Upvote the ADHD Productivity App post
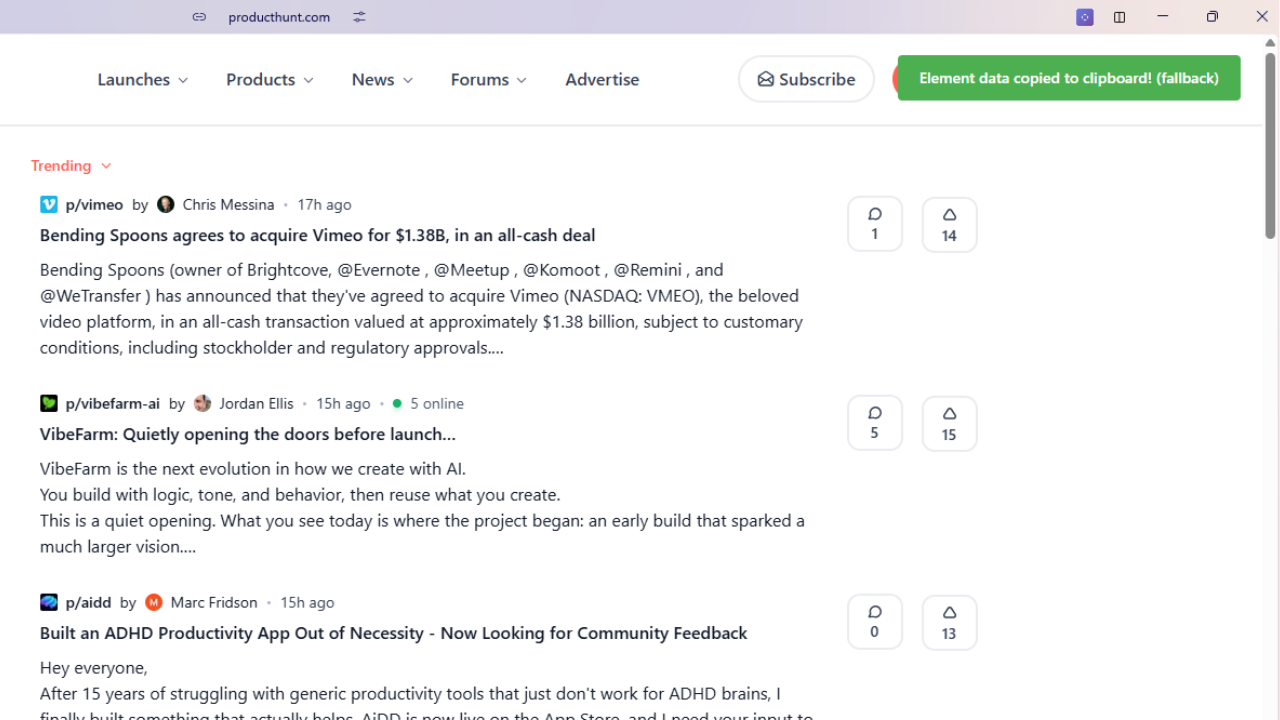Screen dimensions: 1280x720 [949, 622]
